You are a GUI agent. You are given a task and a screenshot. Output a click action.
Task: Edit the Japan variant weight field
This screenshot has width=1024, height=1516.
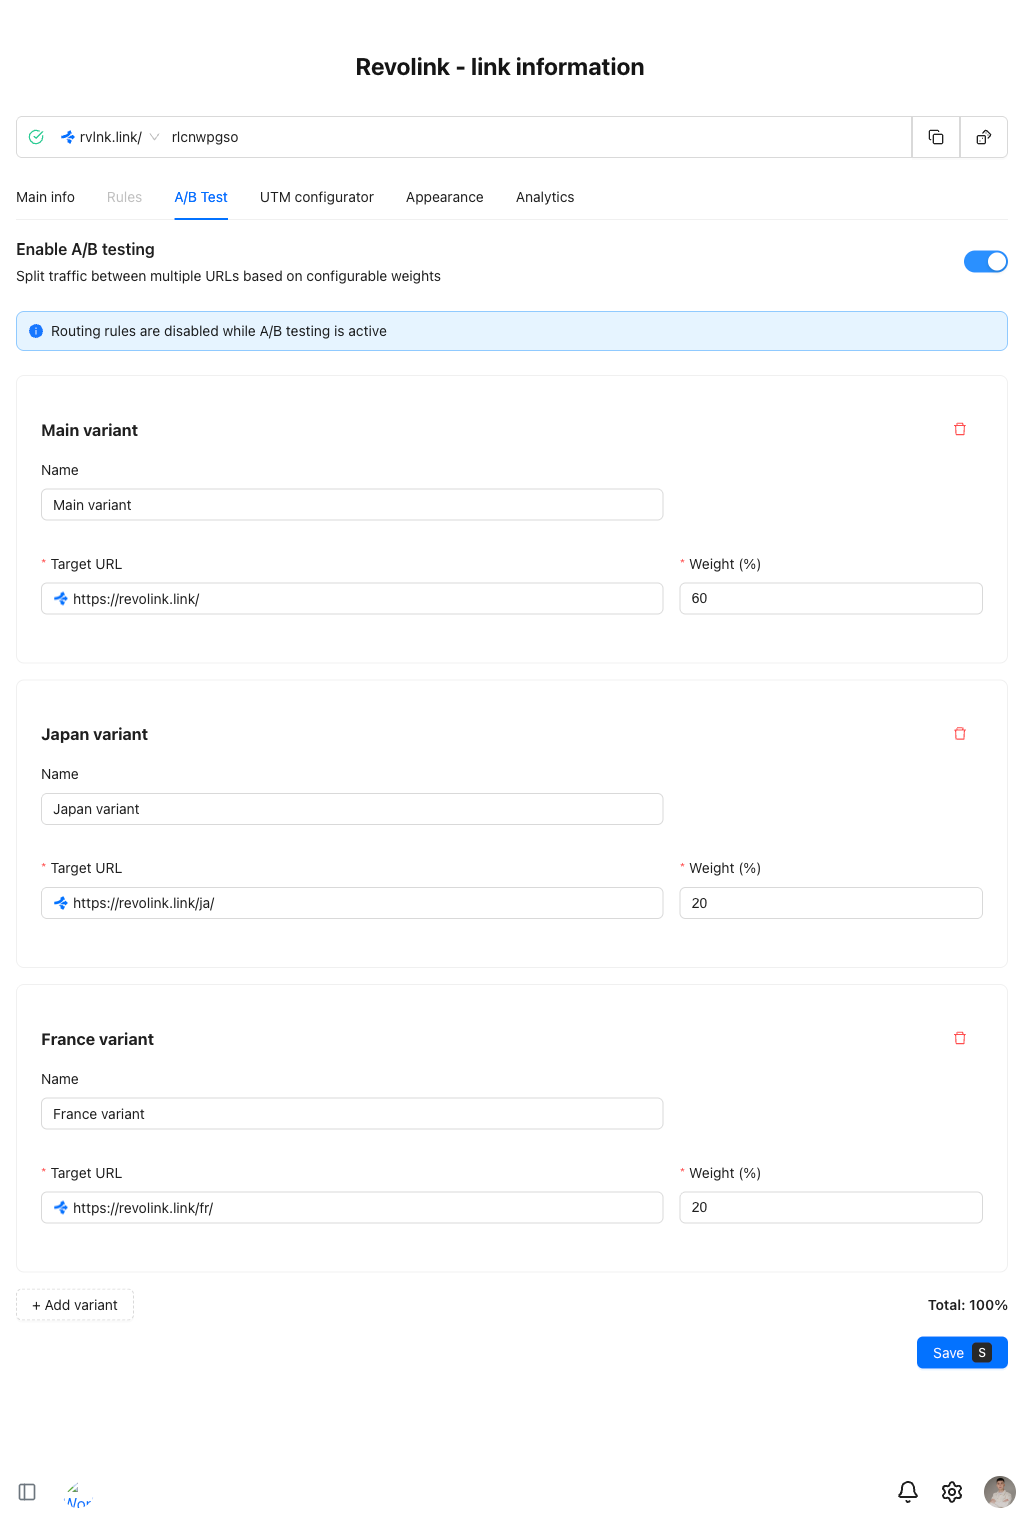[x=831, y=903]
